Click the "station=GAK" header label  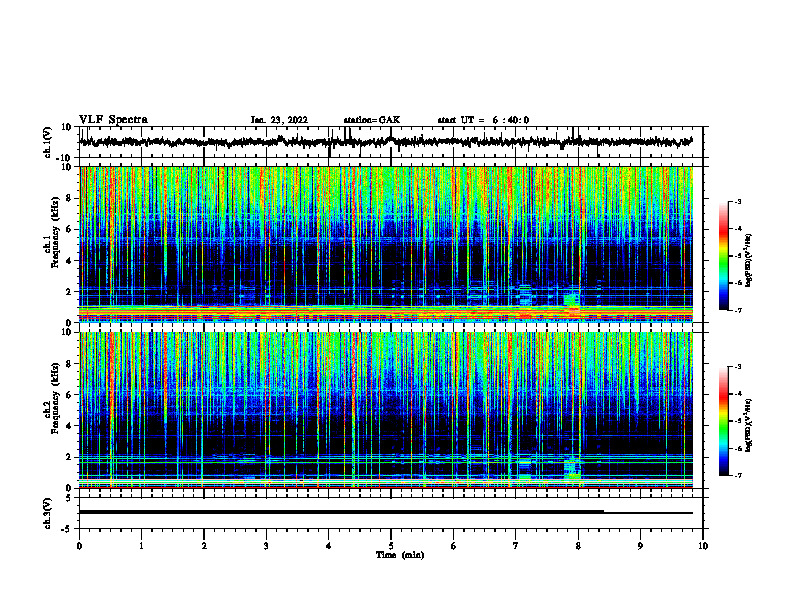click(x=372, y=120)
